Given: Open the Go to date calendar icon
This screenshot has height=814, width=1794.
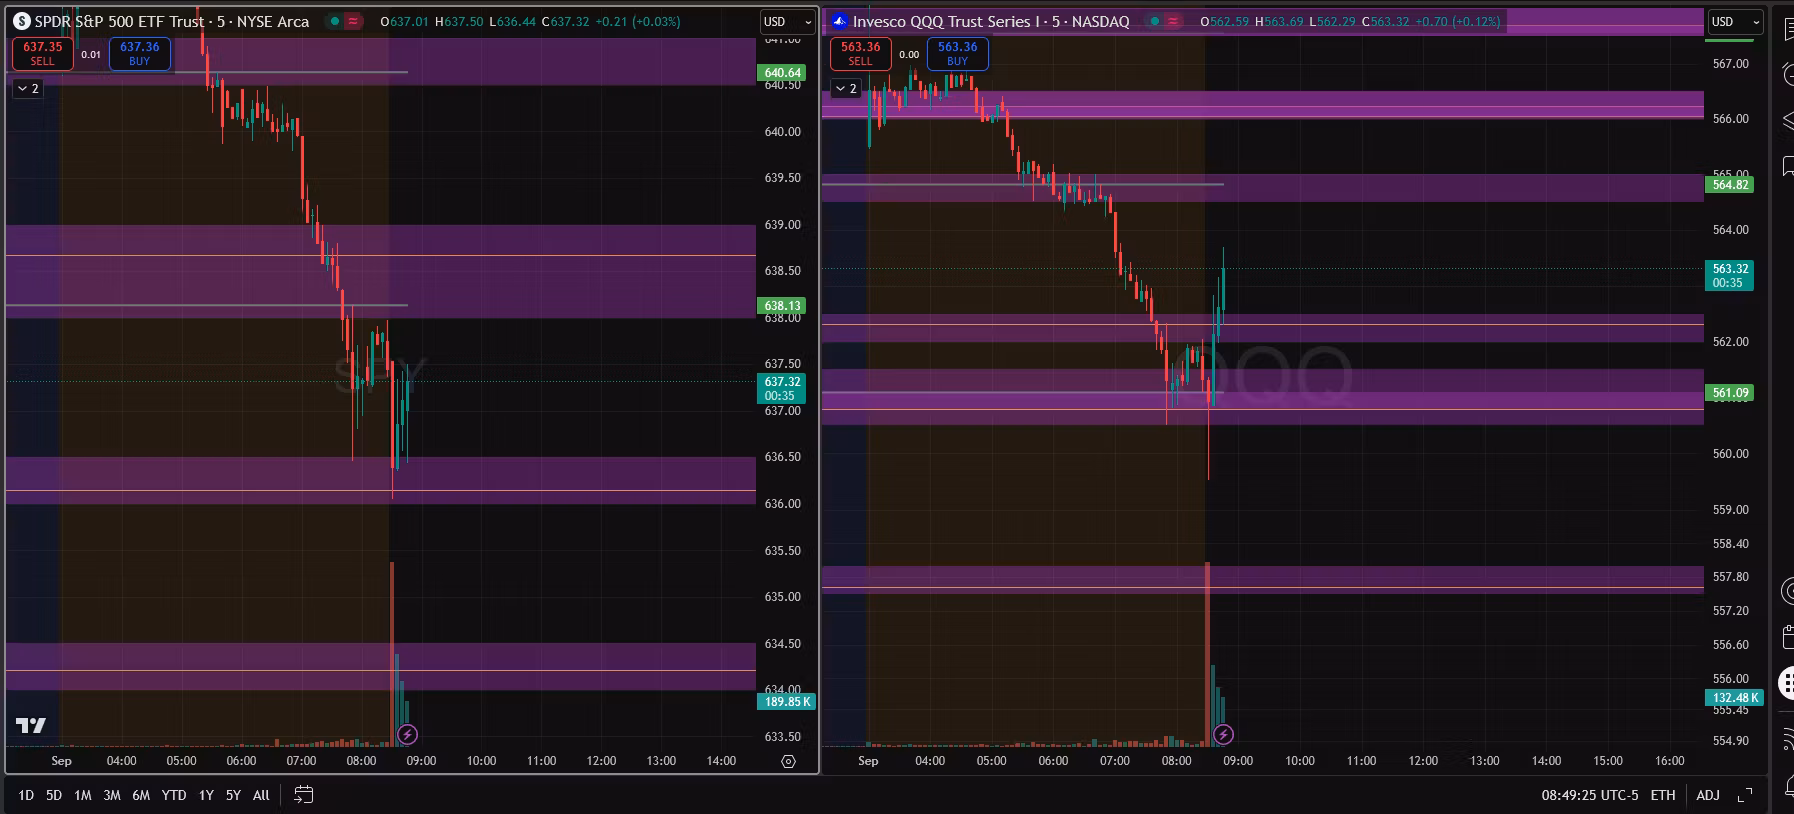Looking at the screenshot, I should click(304, 795).
